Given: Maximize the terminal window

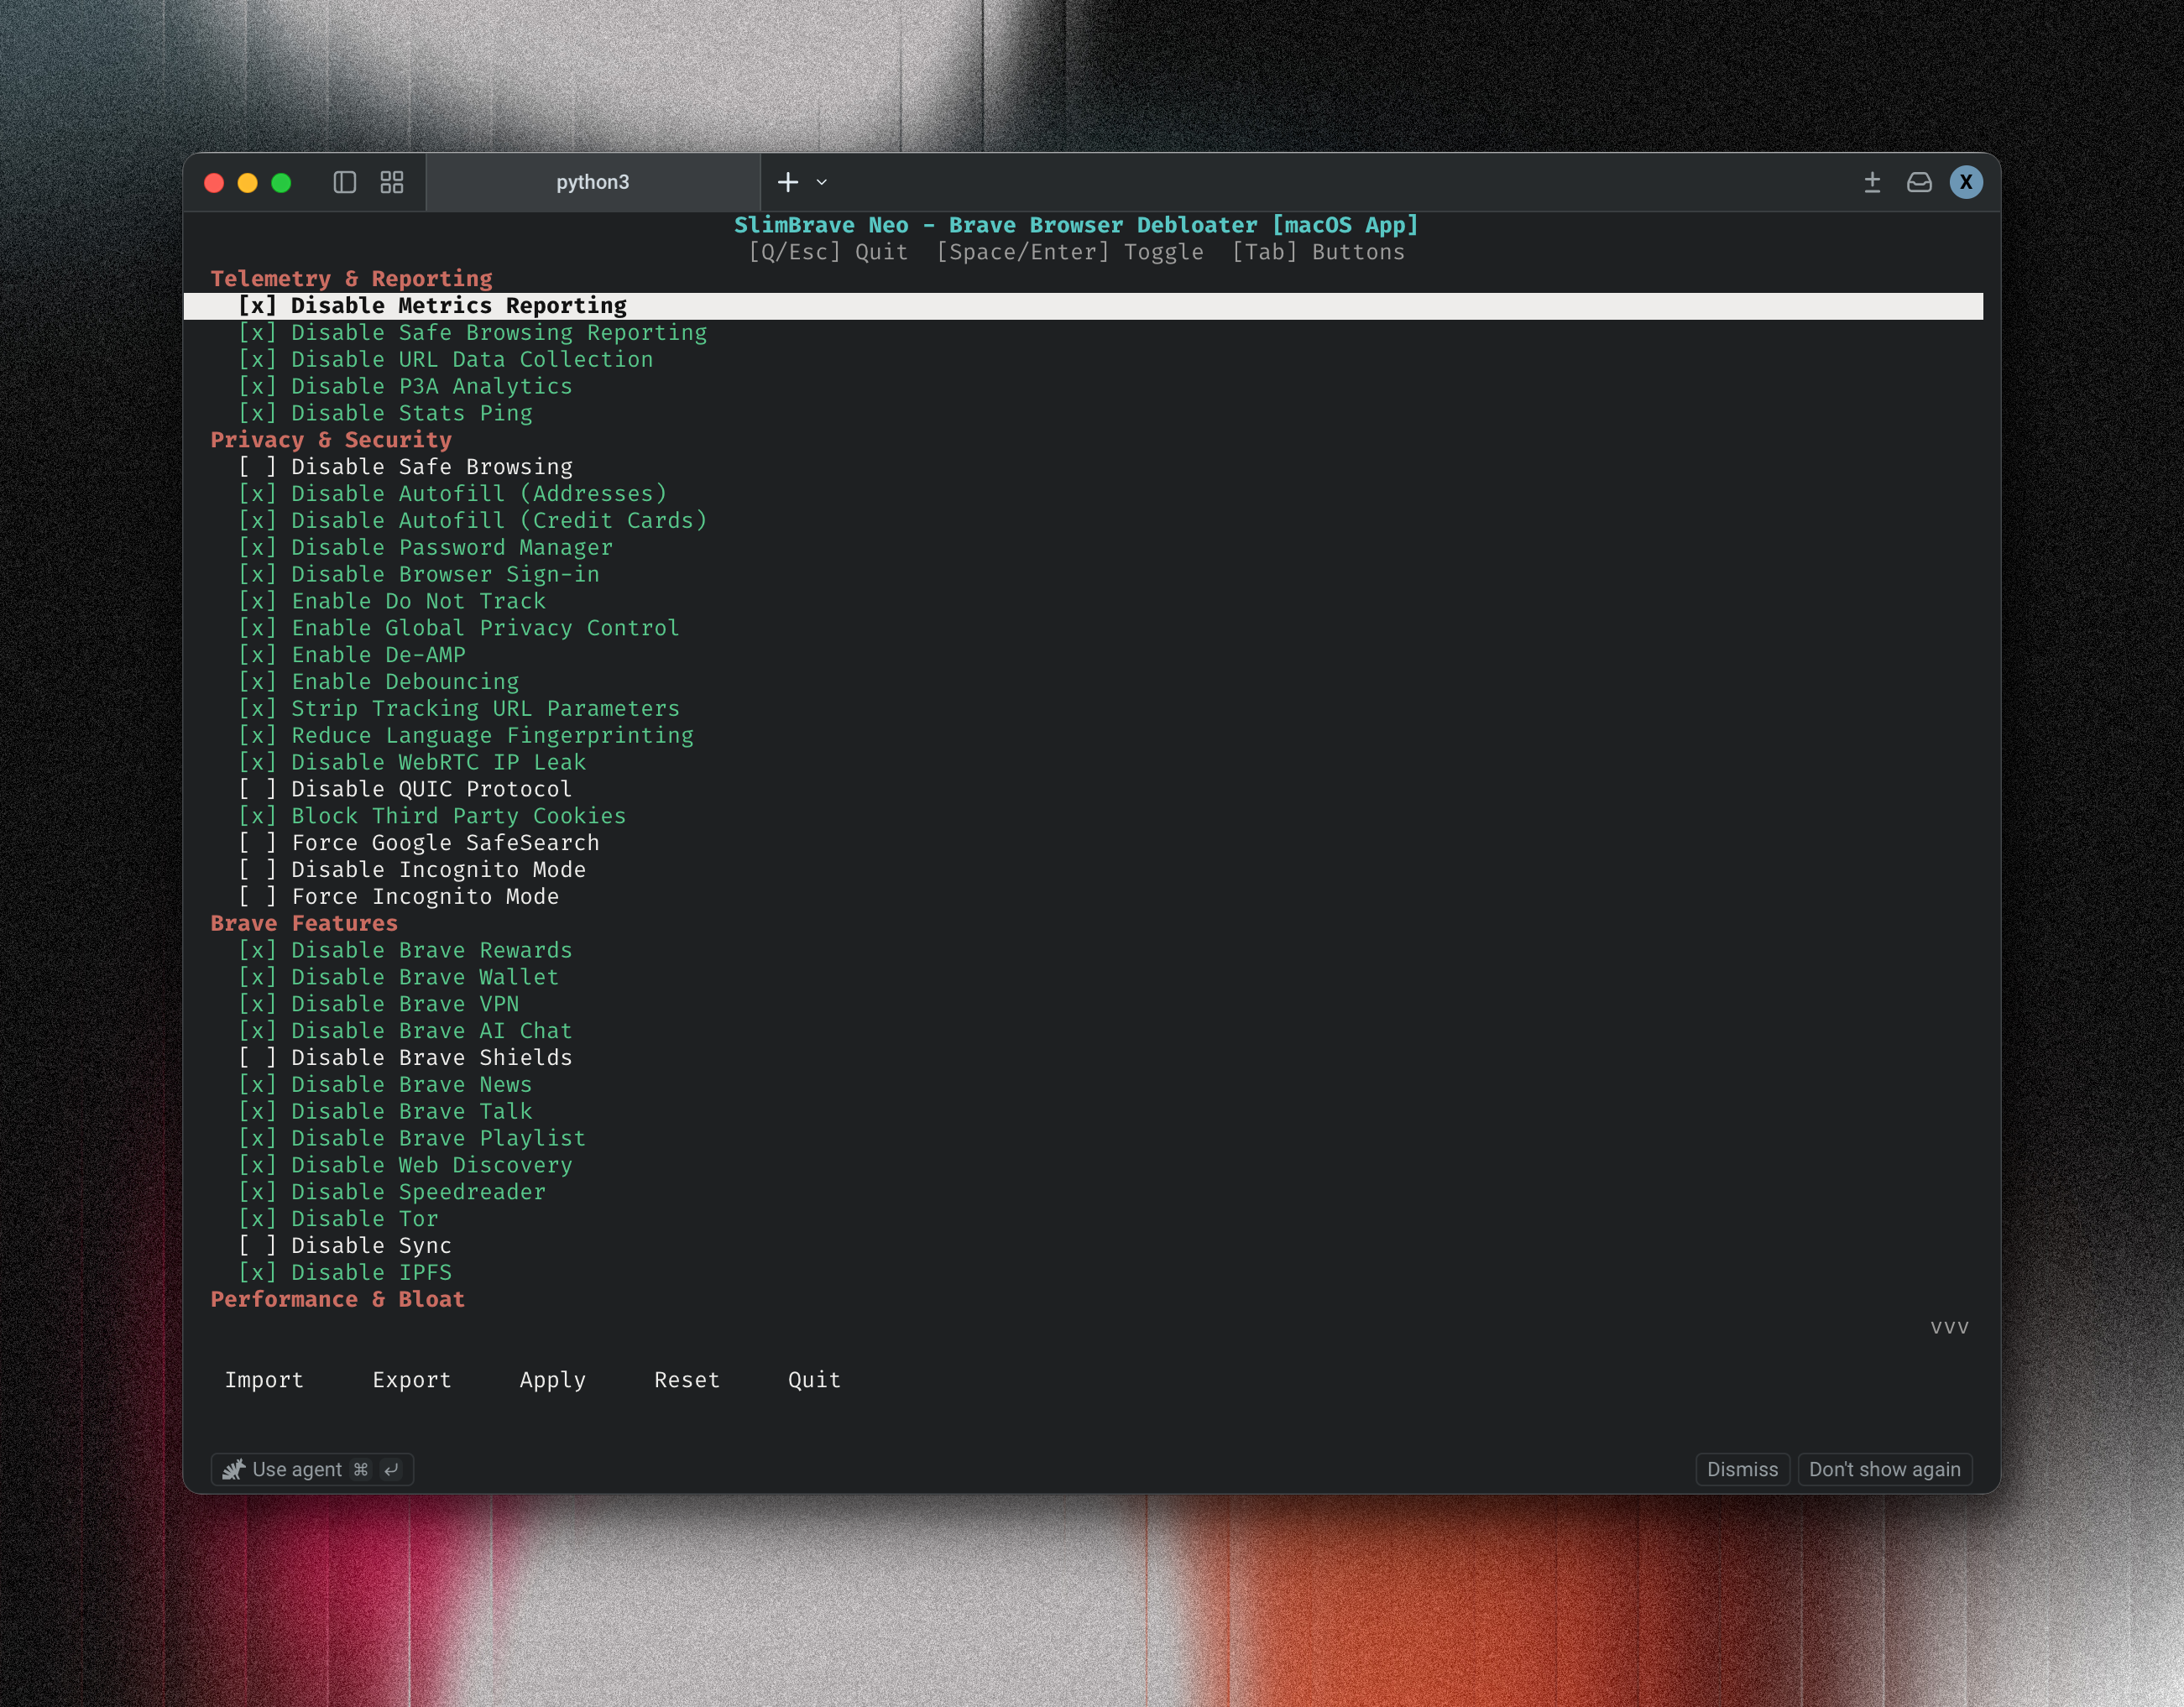Looking at the screenshot, I should 281,182.
